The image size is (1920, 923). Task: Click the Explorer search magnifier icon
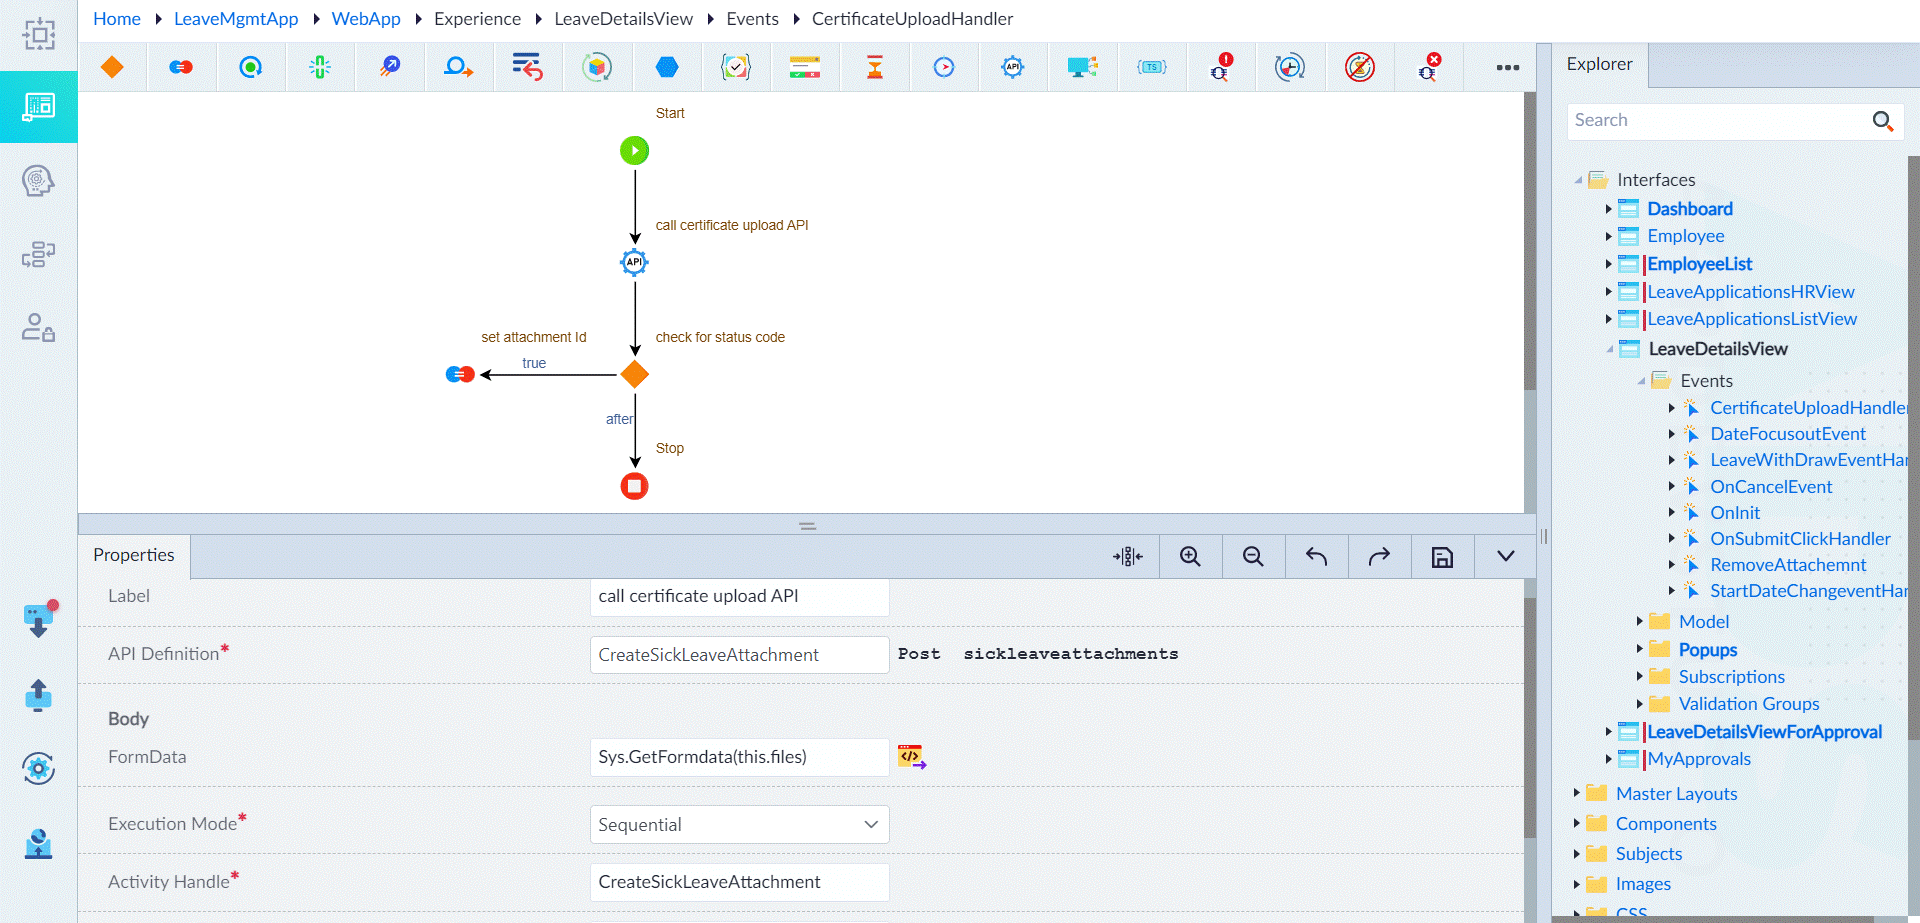(1883, 121)
